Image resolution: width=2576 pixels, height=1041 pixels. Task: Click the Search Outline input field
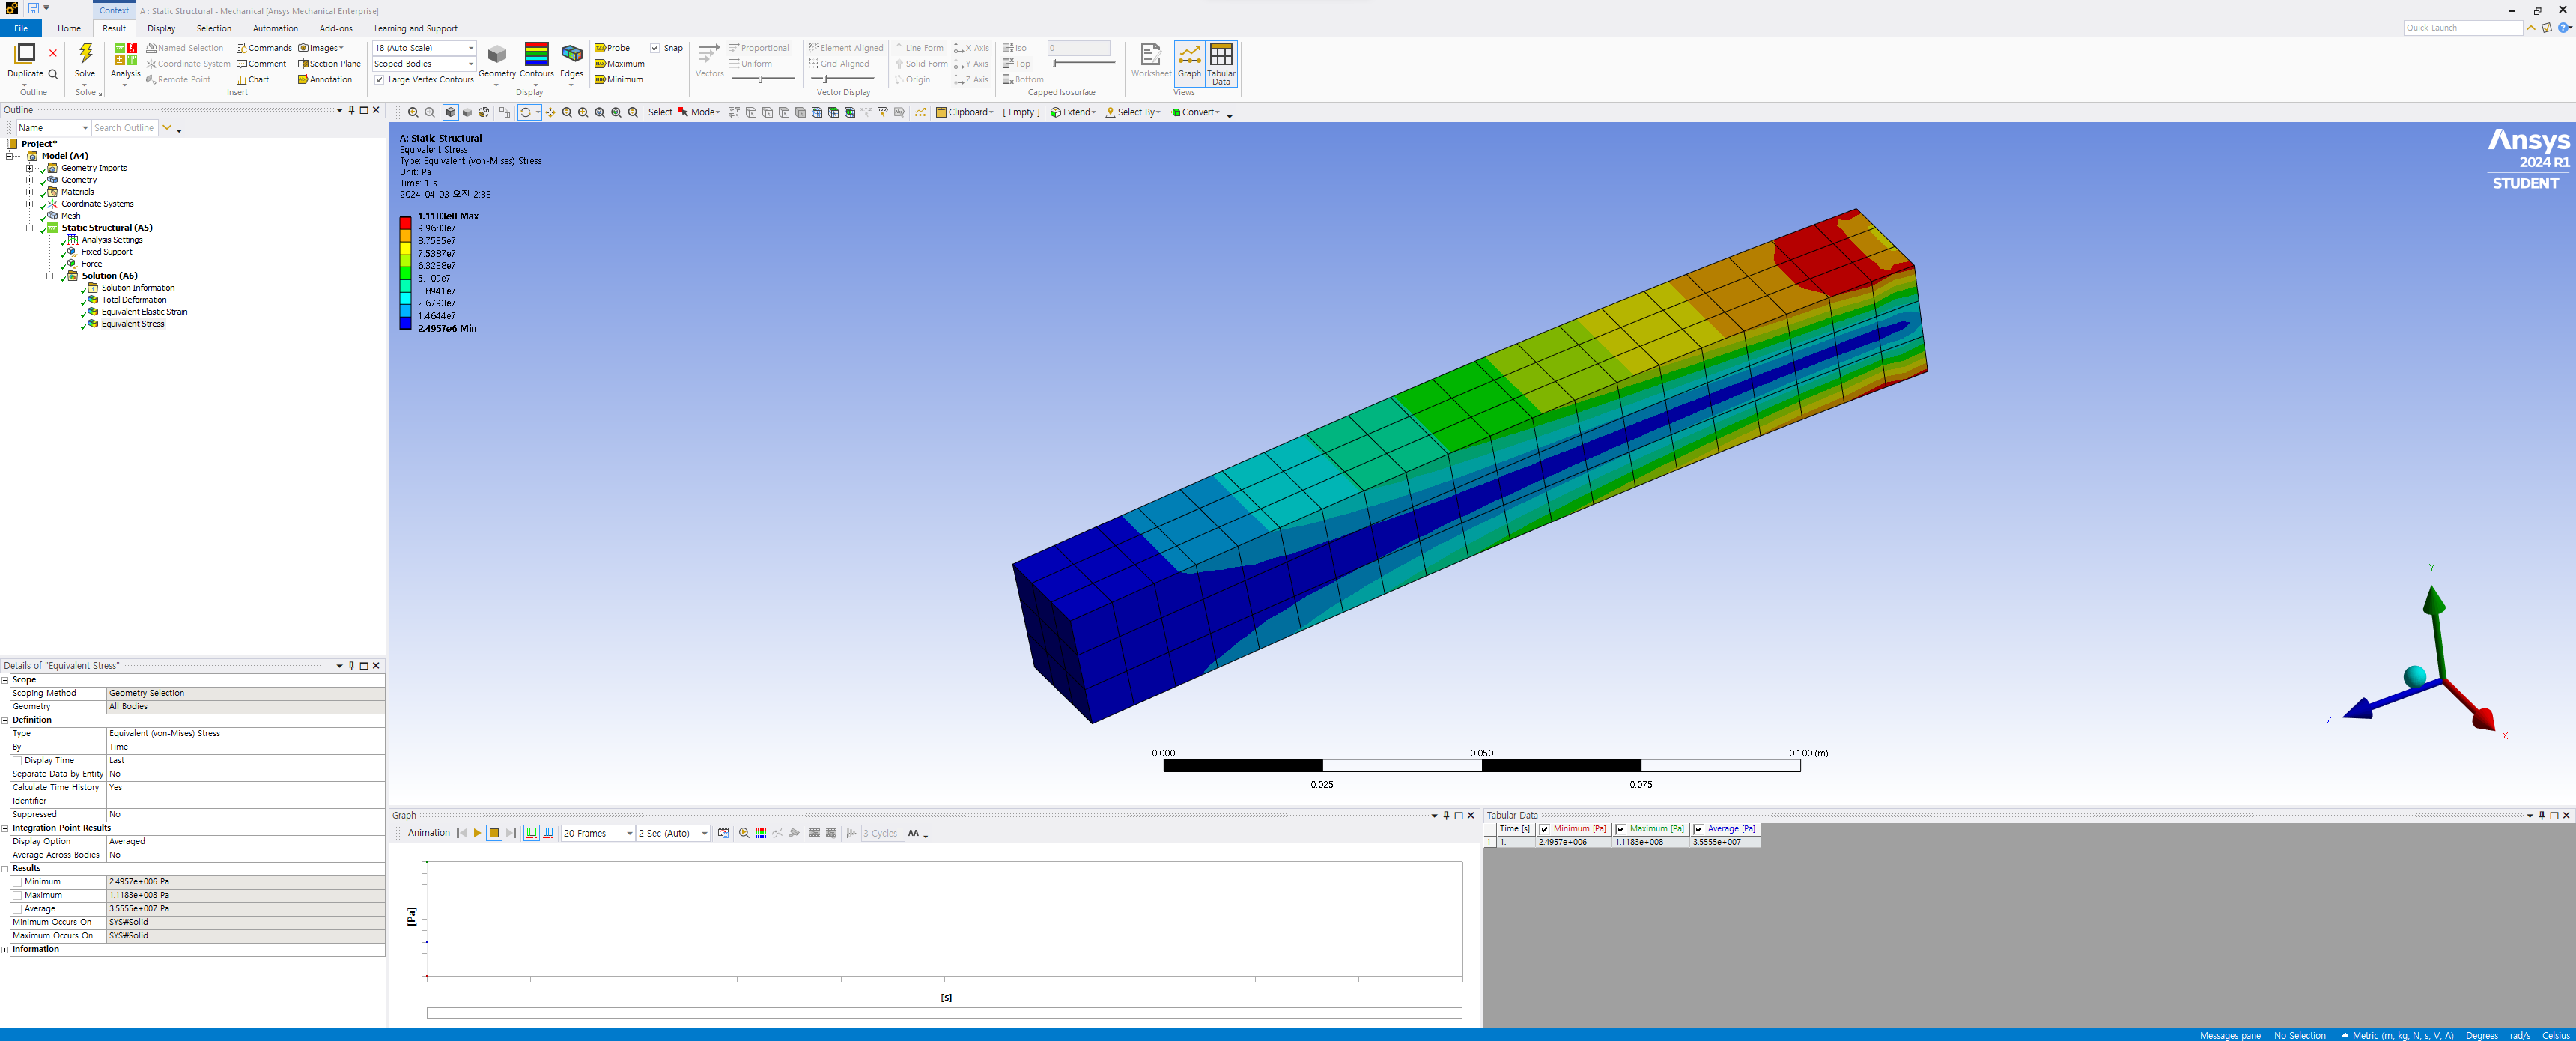click(x=125, y=128)
